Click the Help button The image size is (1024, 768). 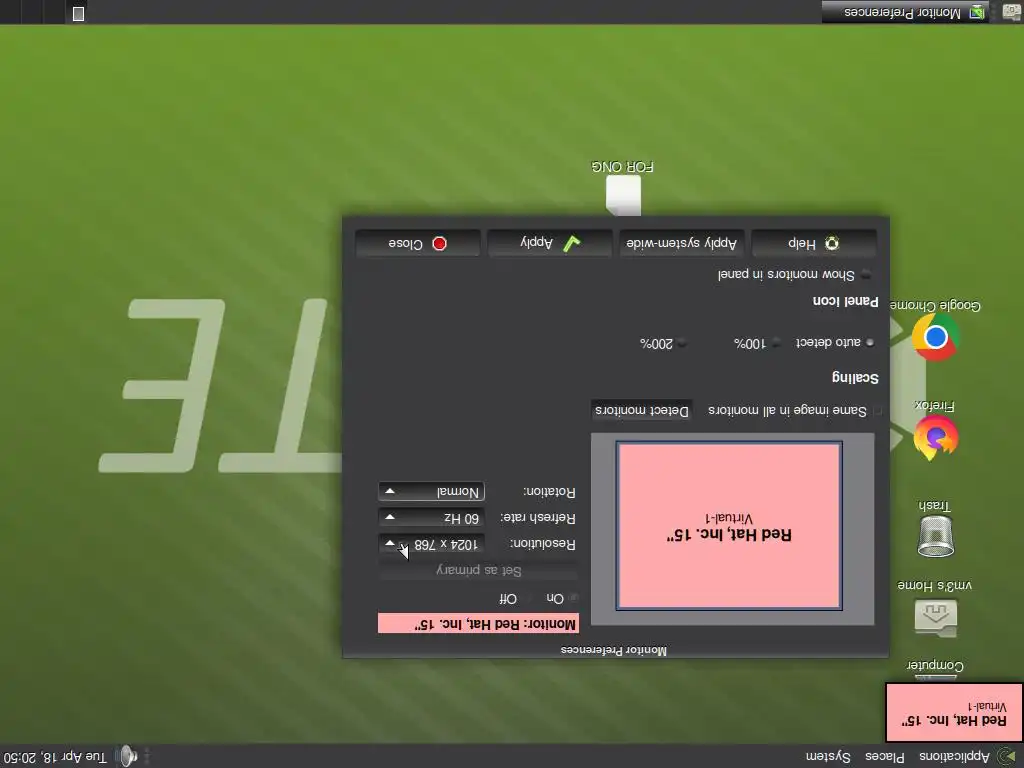(814, 244)
